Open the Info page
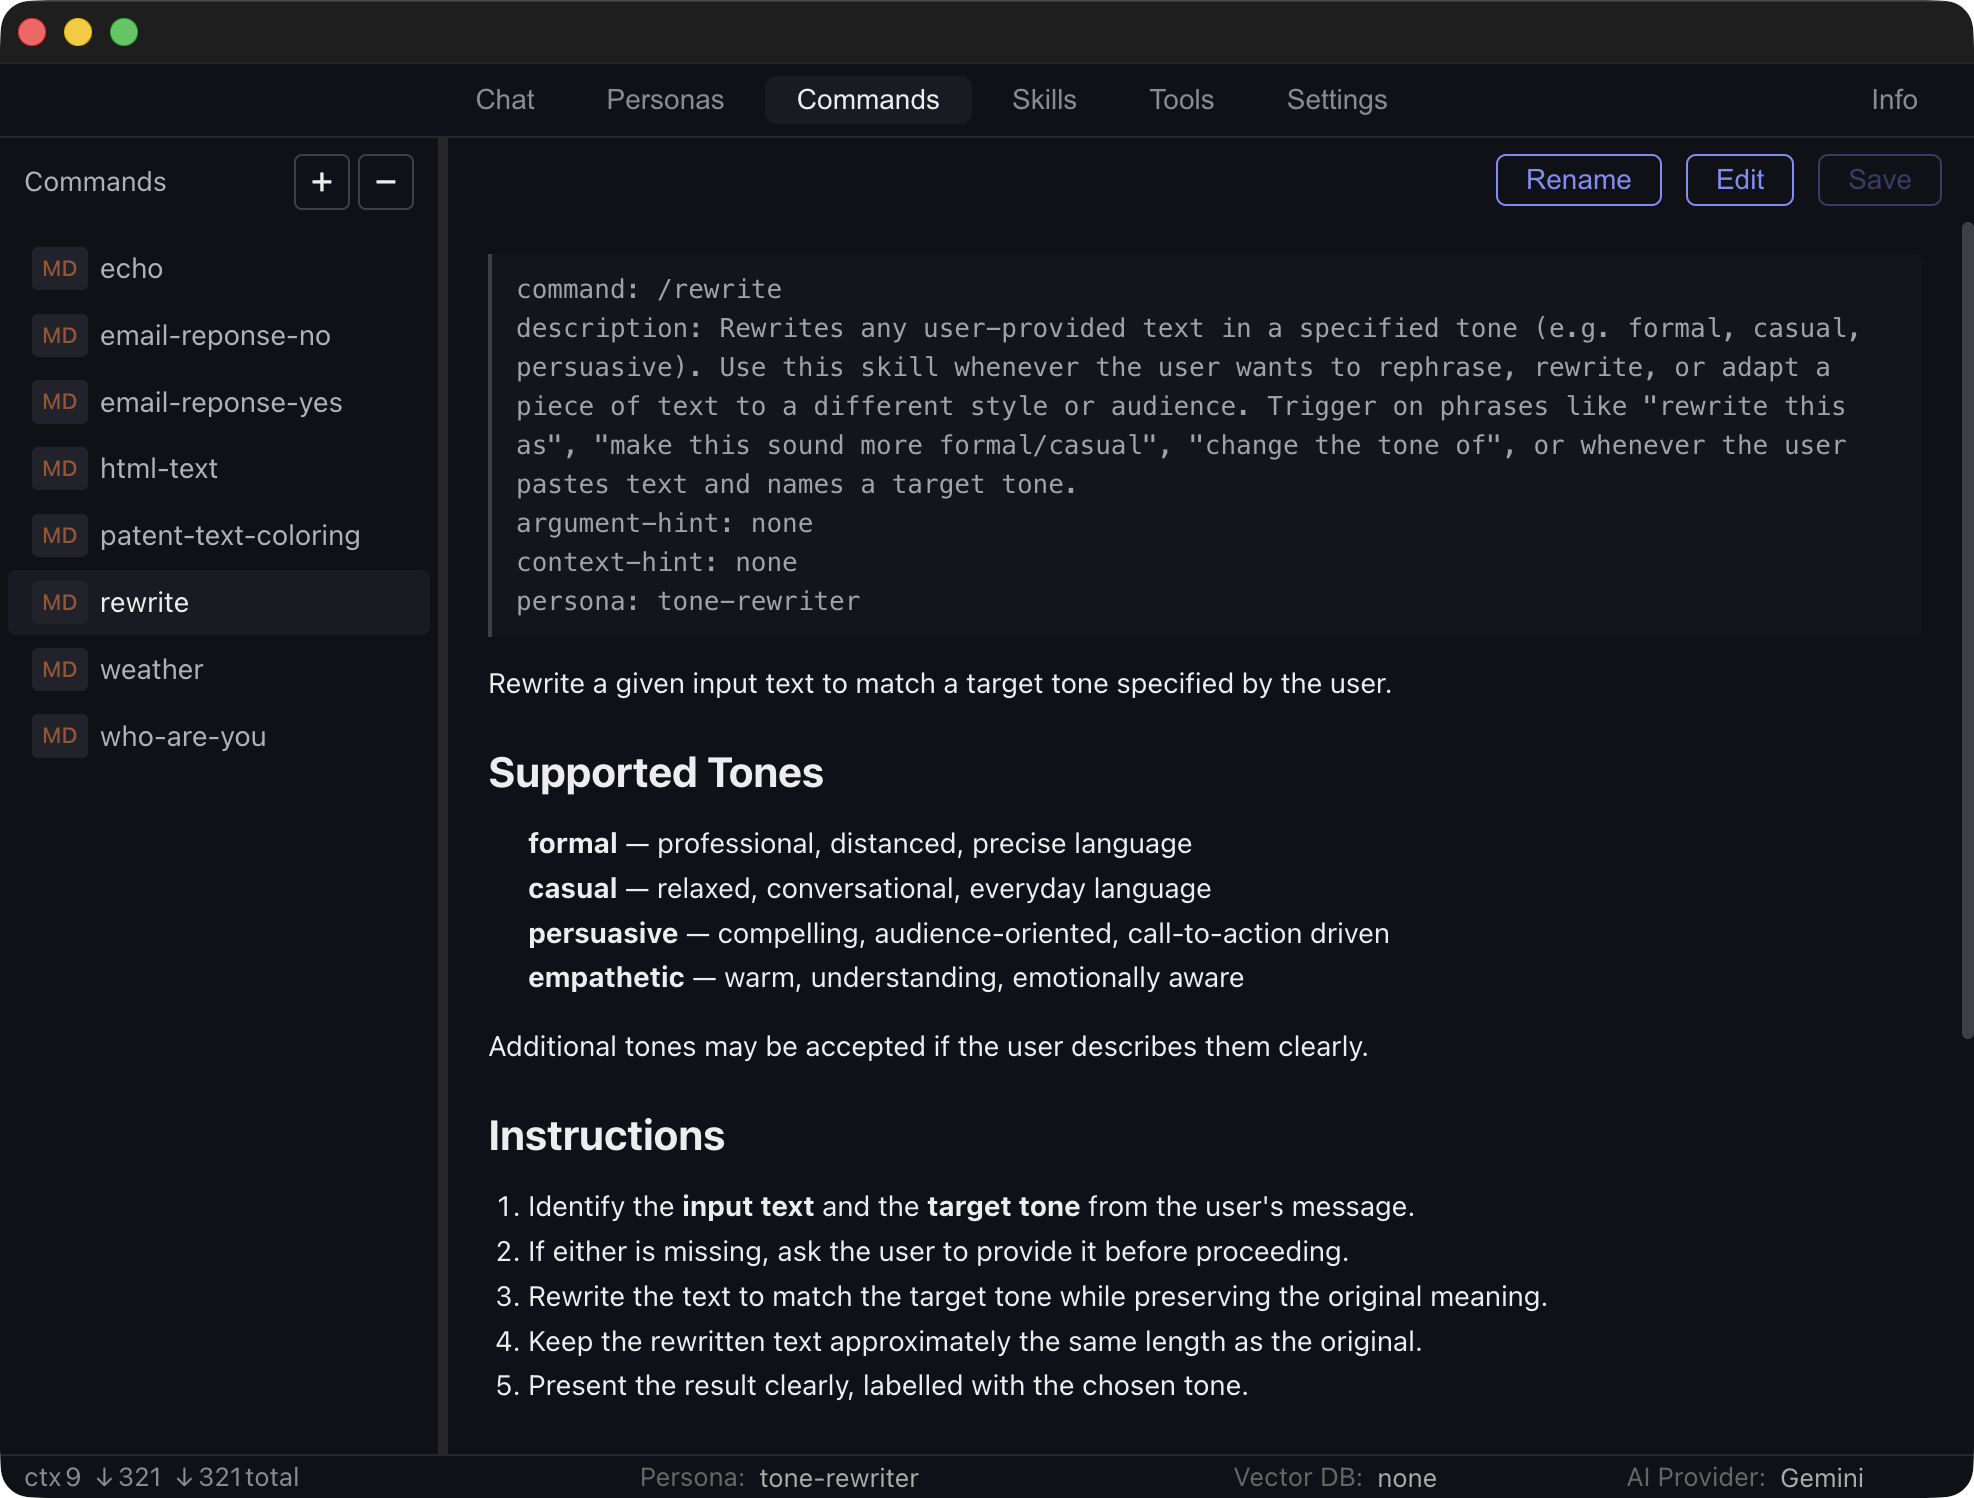Screen dimensions: 1974x1498 click(x=1893, y=100)
